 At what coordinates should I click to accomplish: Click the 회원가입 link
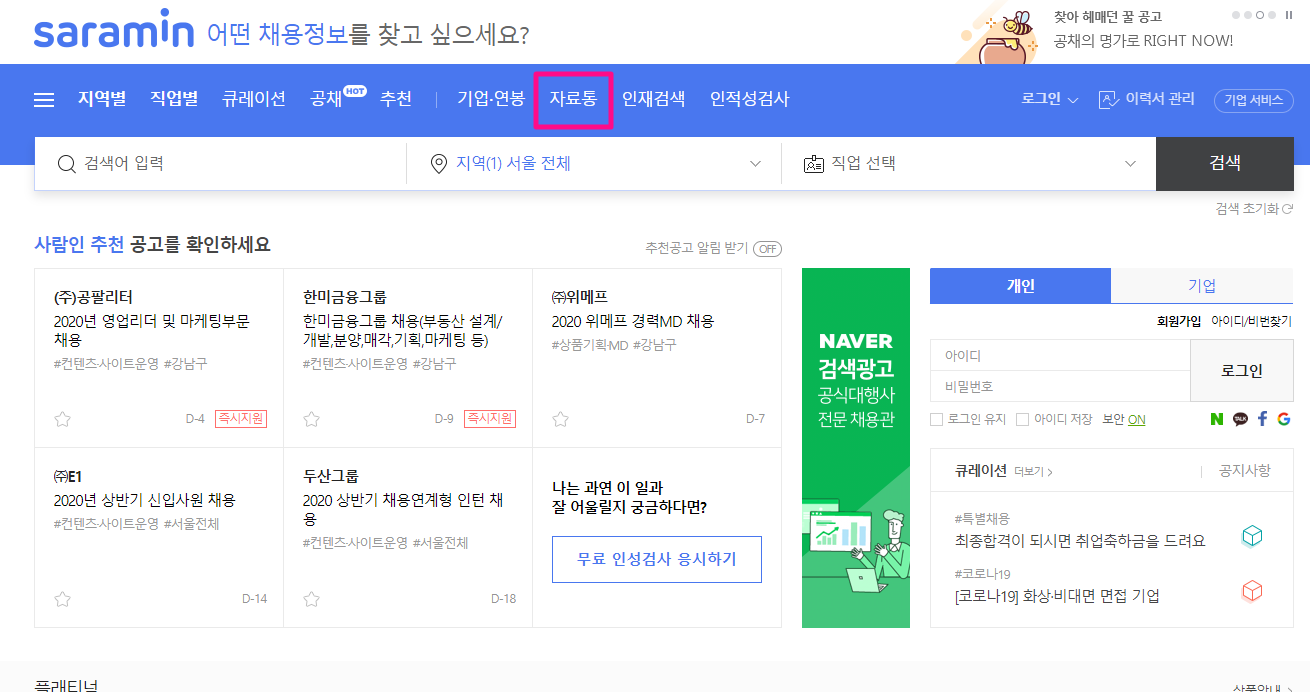click(1179, 321)
